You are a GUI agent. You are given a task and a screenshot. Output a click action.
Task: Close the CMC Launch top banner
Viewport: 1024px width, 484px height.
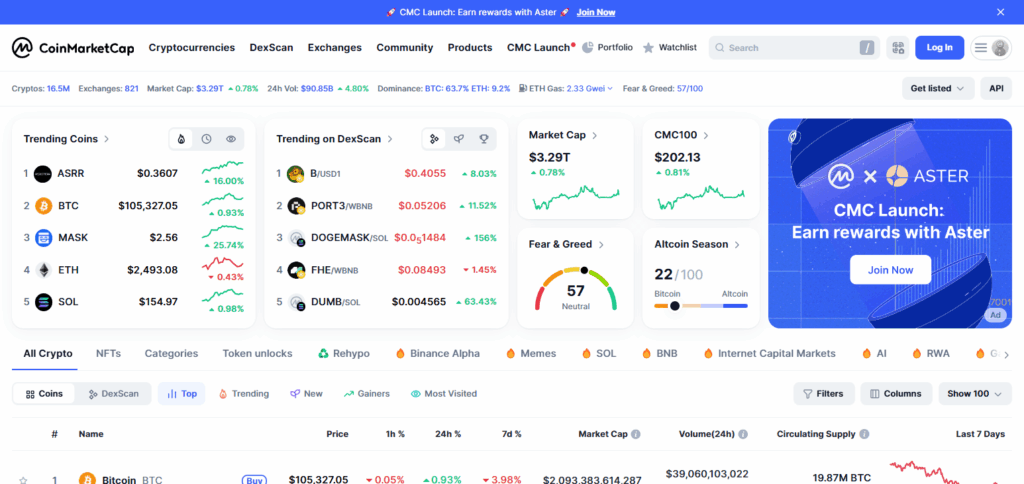(1000, 12)
